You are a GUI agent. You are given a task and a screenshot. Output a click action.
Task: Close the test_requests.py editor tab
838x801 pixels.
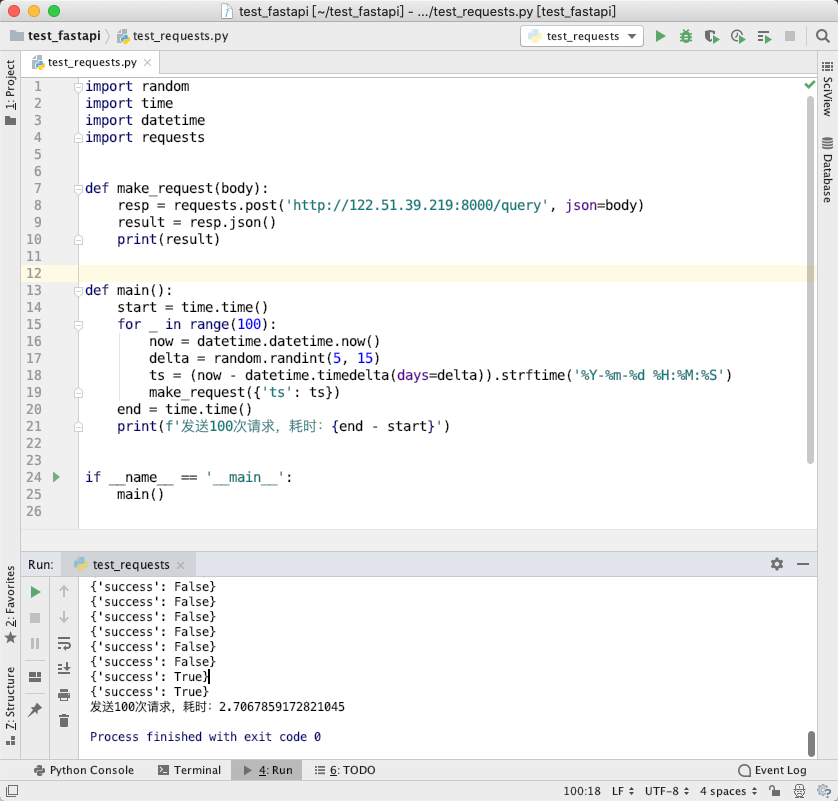click(148, 63)
